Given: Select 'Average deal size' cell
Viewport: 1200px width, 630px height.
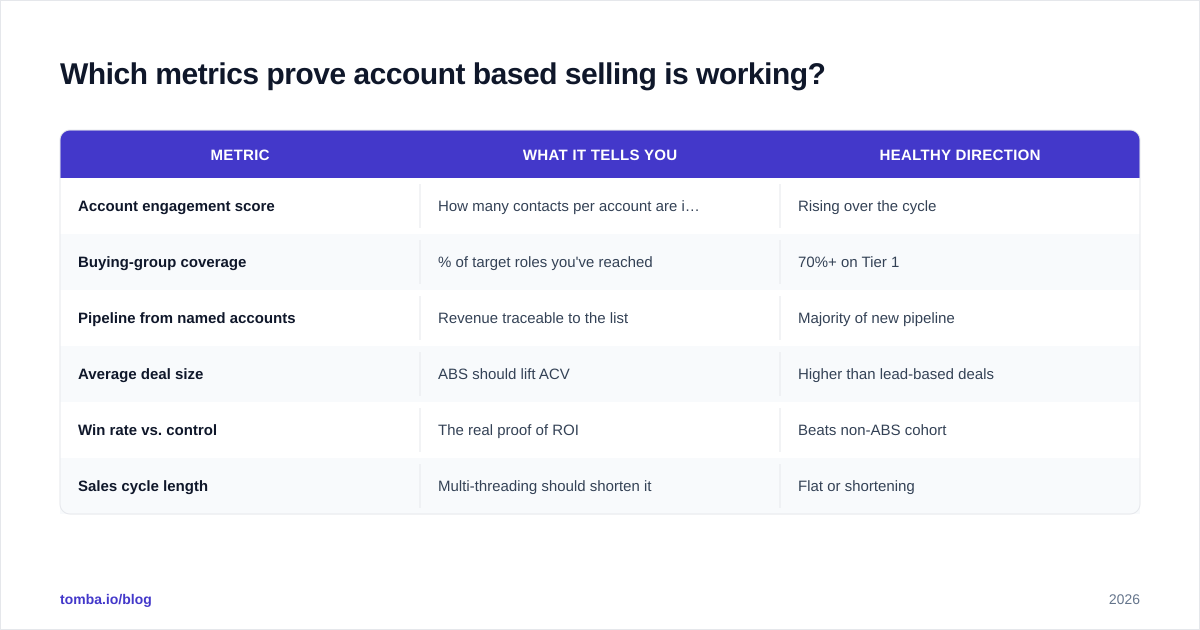Looking at the screenshot, I should coord(240,374).
